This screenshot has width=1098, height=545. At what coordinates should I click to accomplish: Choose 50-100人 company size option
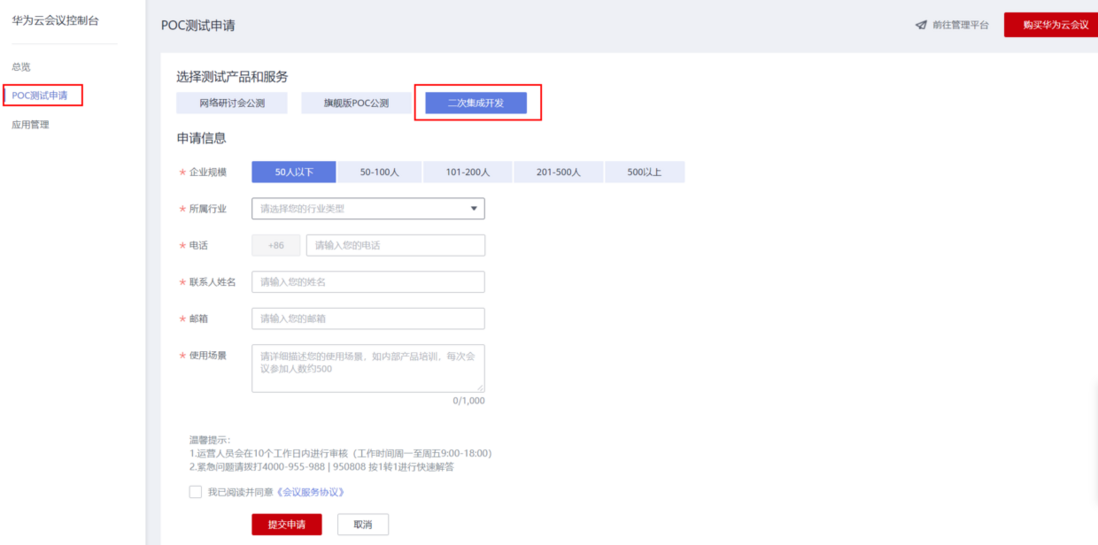pyautogui.click(x=380, y=172)
